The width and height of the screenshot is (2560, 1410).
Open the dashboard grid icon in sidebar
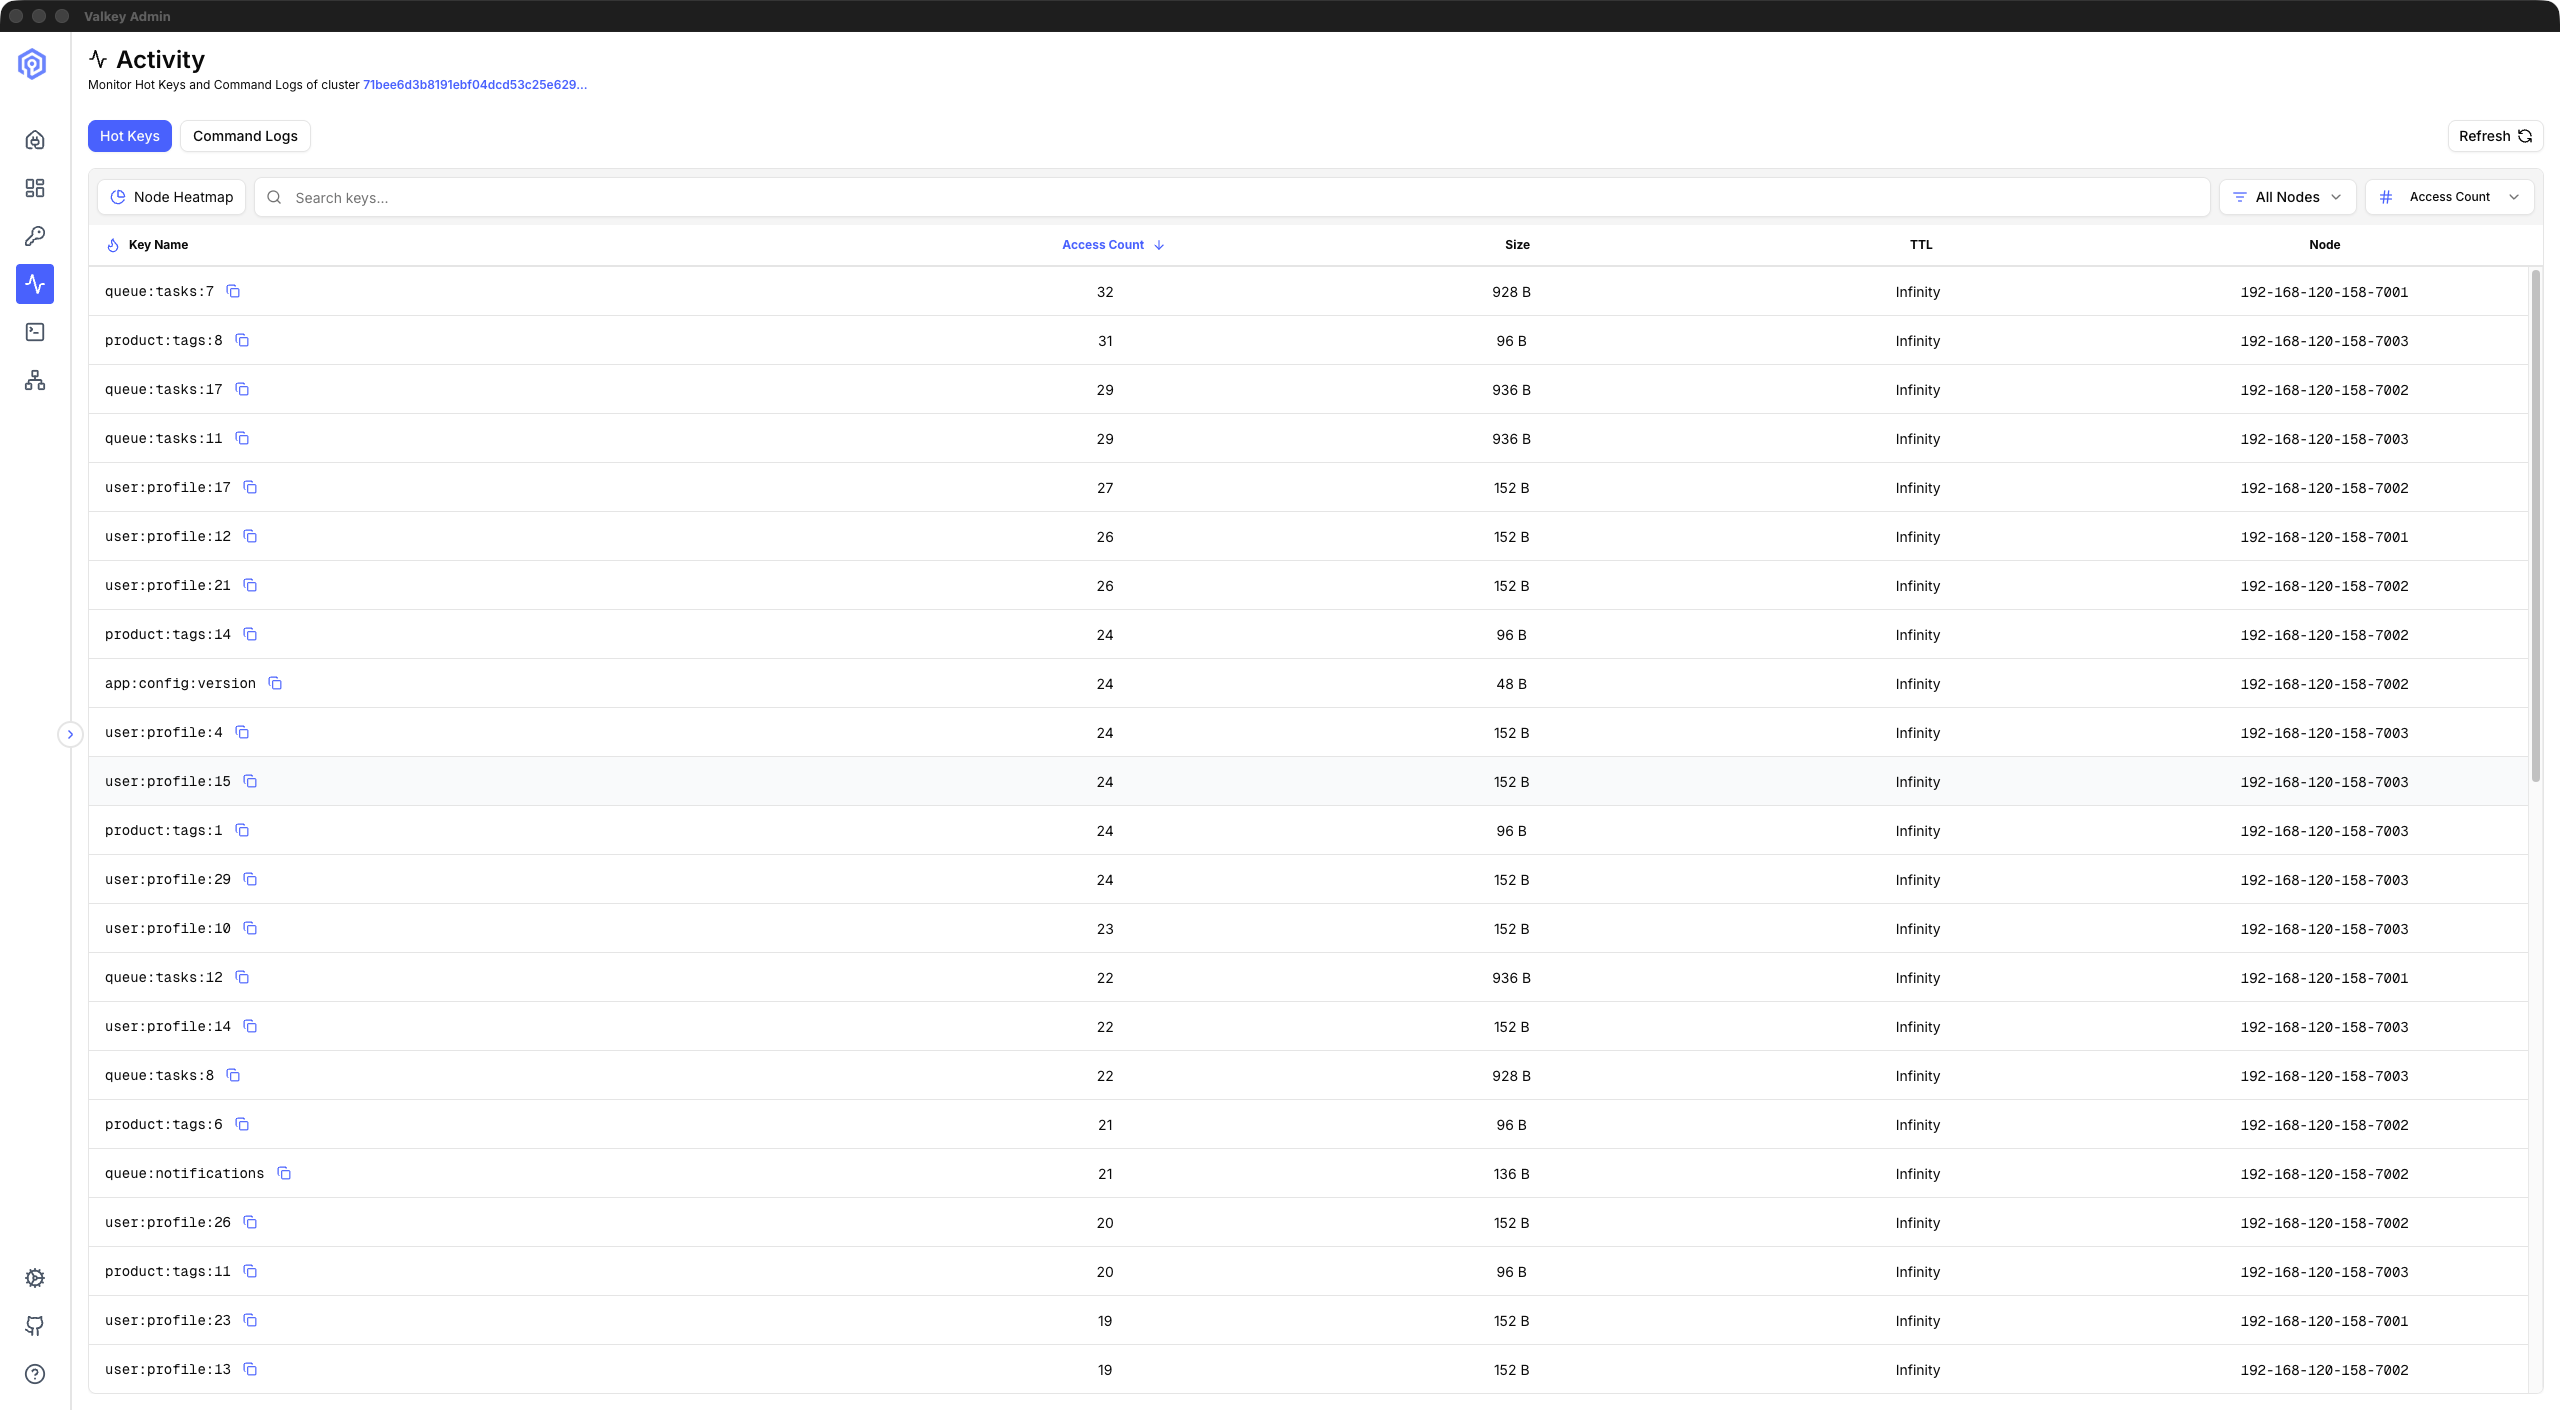click(x=35, y=188)
